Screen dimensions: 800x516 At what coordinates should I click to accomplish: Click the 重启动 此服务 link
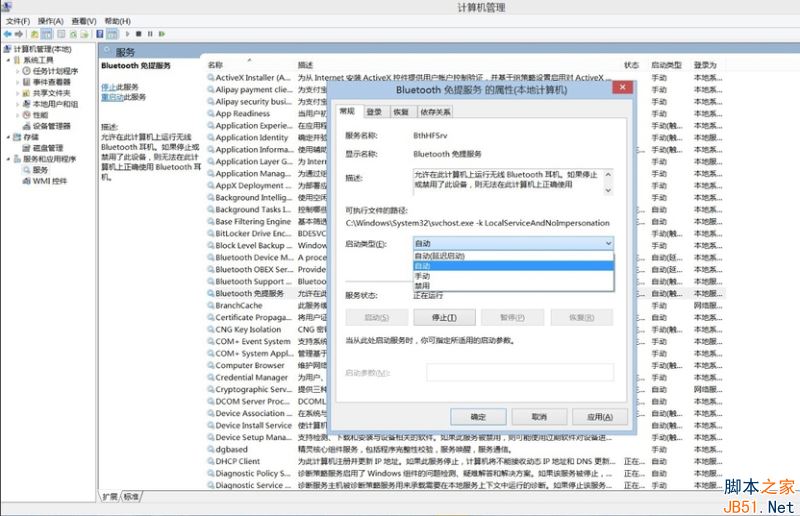coord(112,97)
